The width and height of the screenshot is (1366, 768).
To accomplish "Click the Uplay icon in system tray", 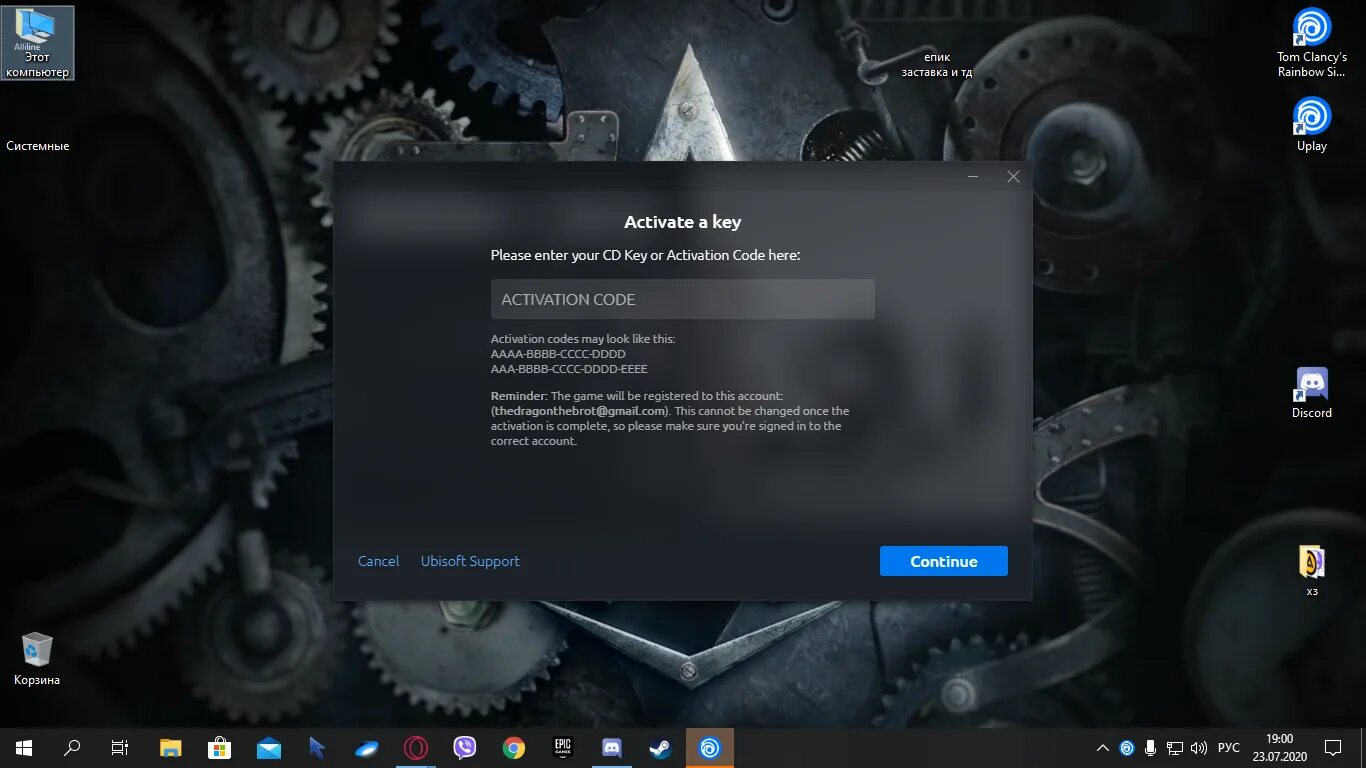I will pos(1127,748).
